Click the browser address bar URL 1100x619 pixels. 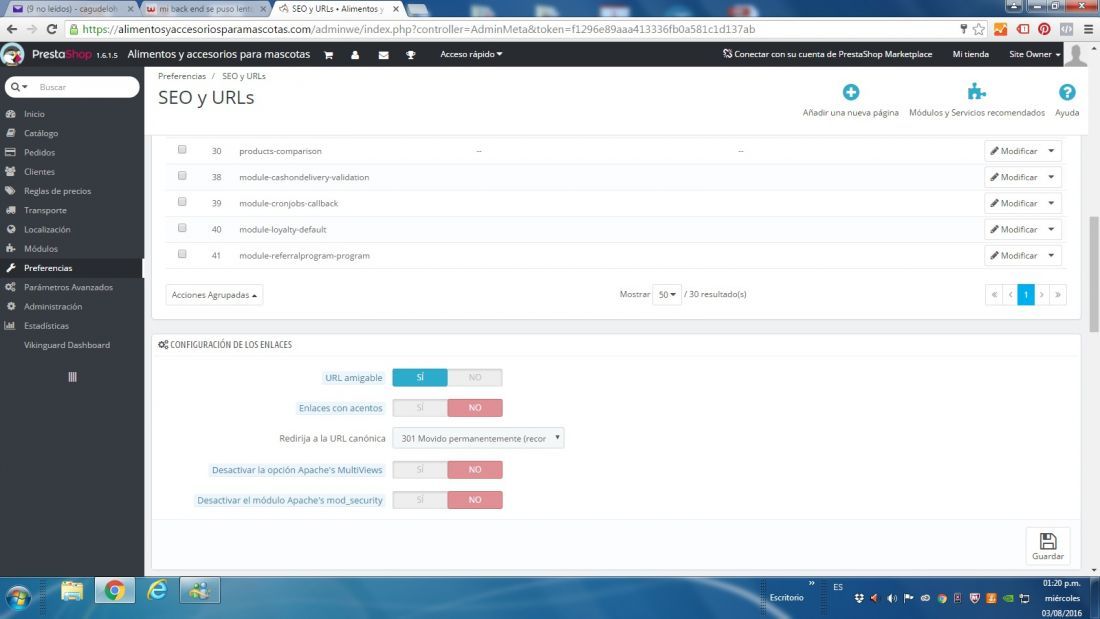coord(418,29)
